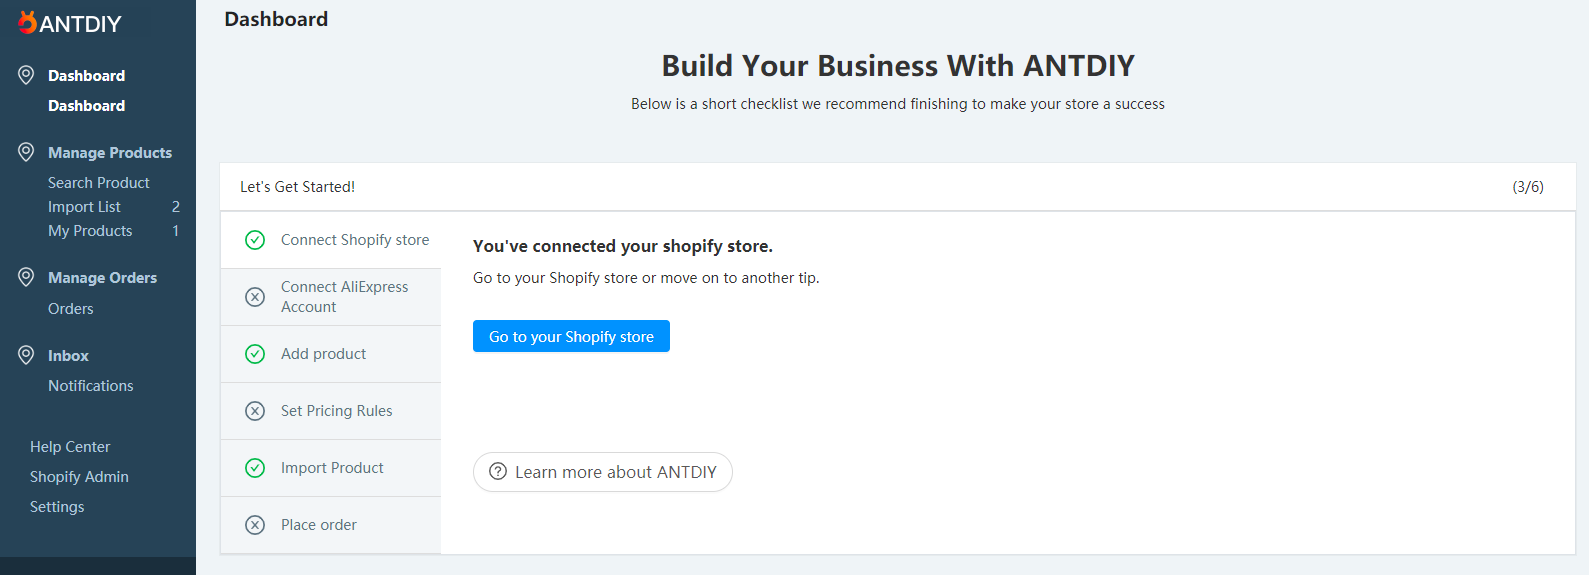Open the Help Center link
Screen dimensions: 1589x575
(x=70, y=447)
